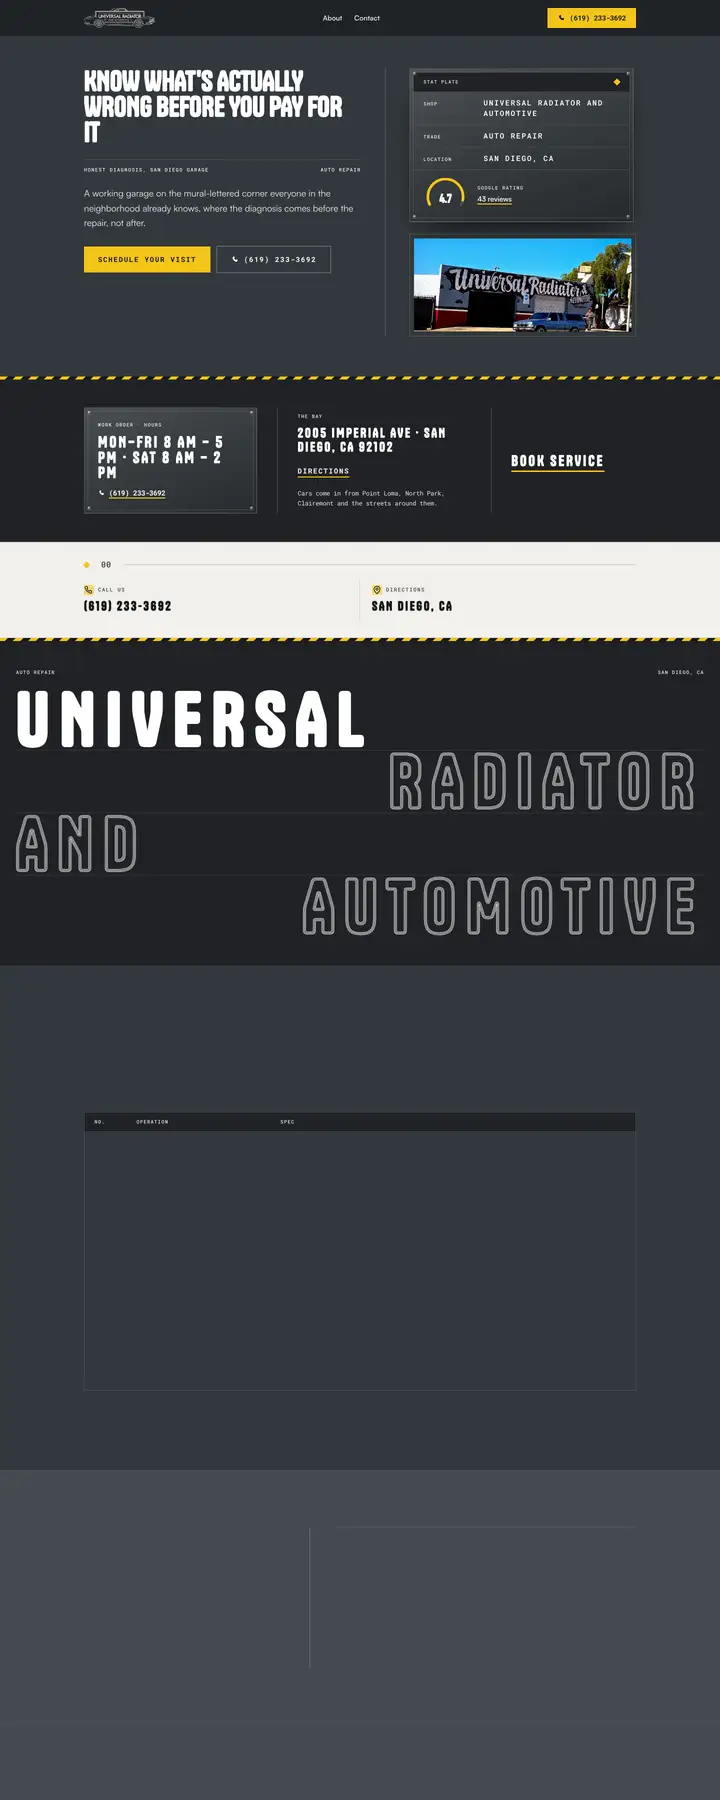Click the Stat Plate label
The height and width of the screenshot is (1800, 720).
pyautogui.click(x=441, y=82)
